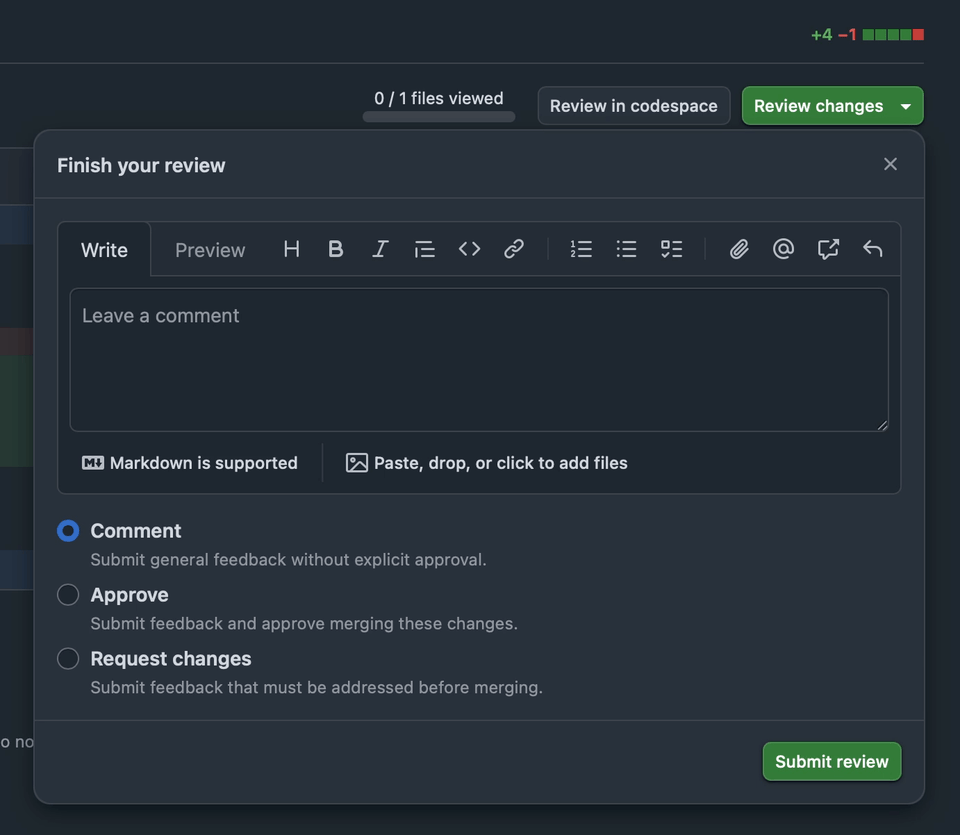This screenshot has width=960, height=835.
Task: Insert a quote block
Action: [x=424, y=249]
